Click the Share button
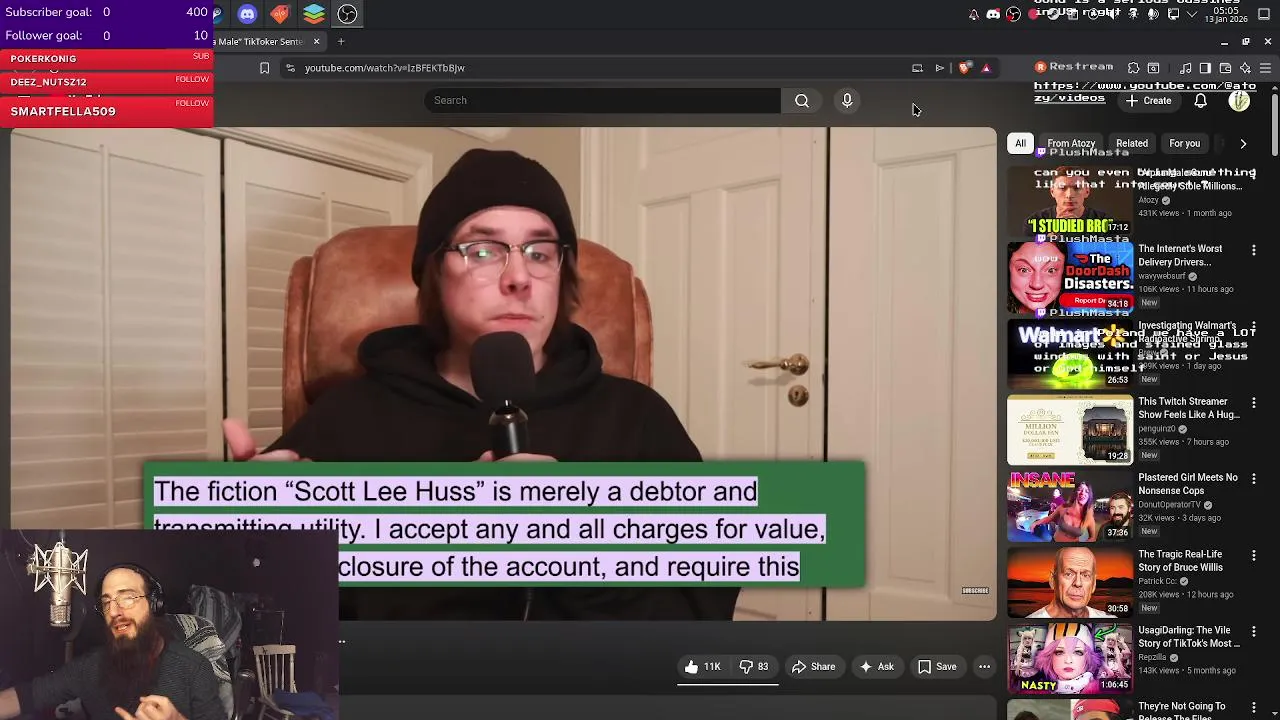 point(813,667)
